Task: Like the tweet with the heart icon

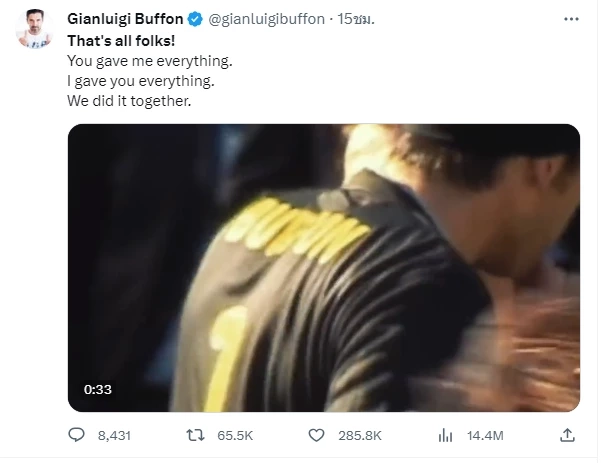Action: (x=317, y=435)
